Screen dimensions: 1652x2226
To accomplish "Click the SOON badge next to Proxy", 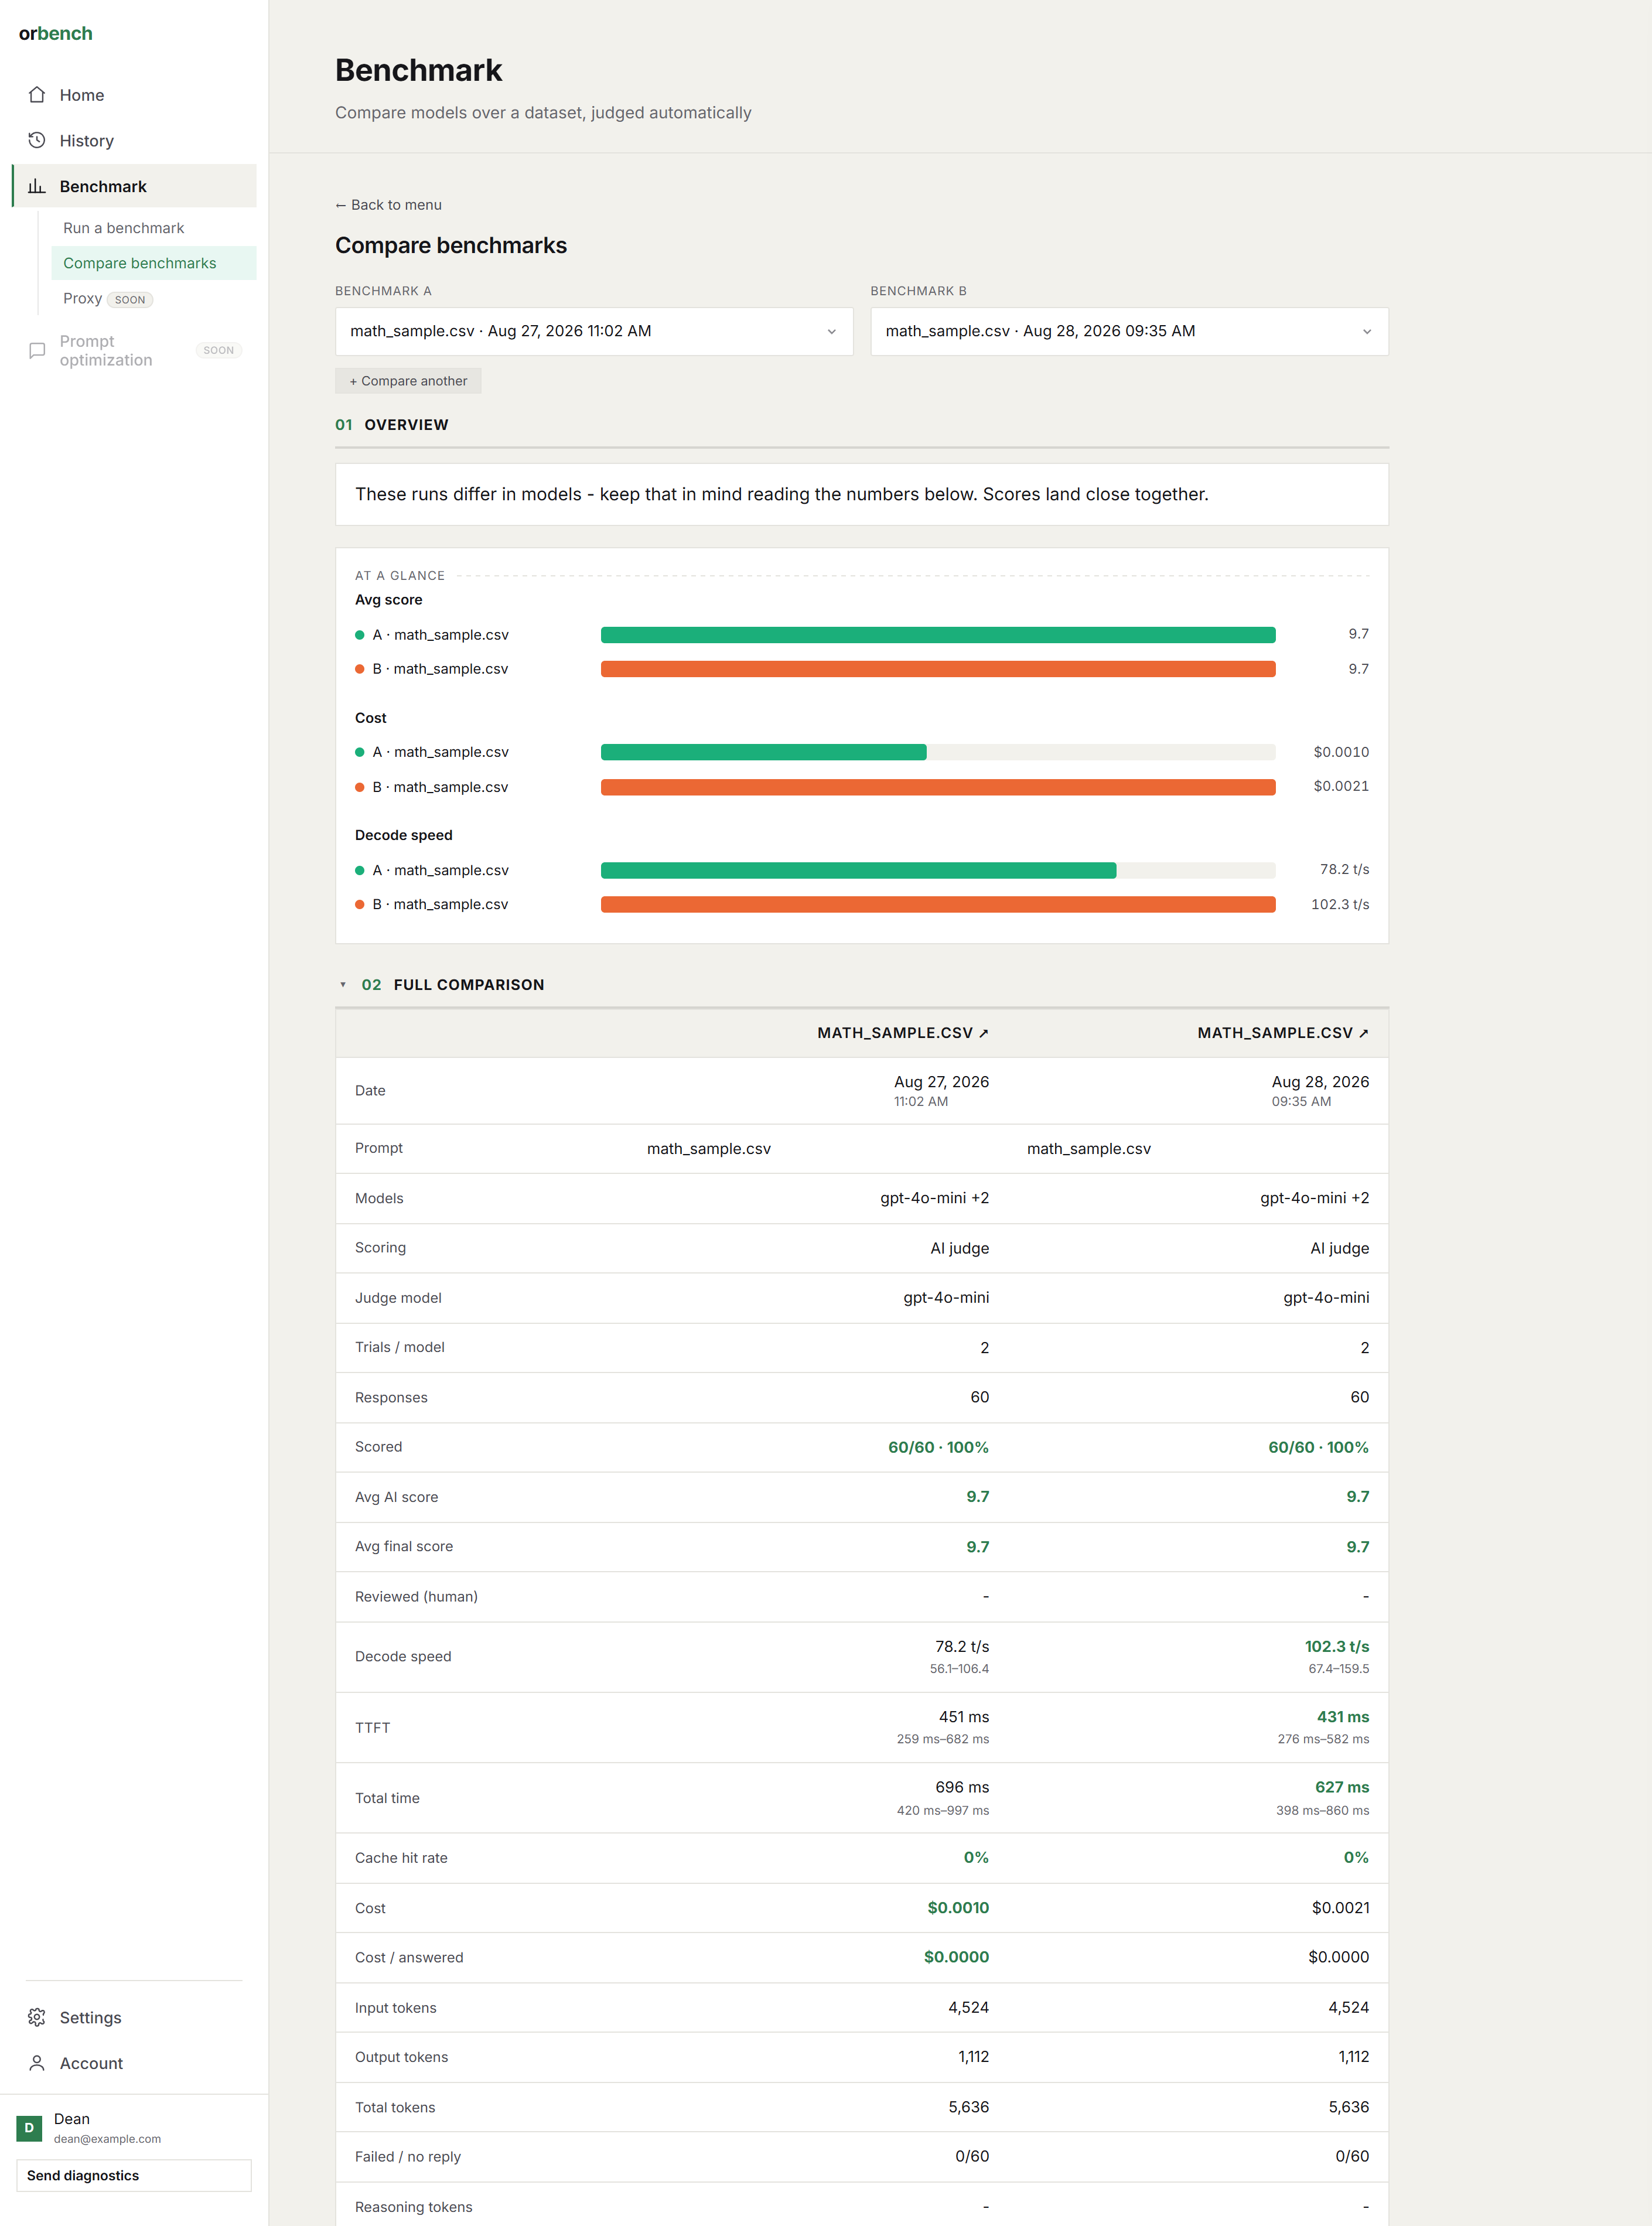I will click(x=130, y=300).
